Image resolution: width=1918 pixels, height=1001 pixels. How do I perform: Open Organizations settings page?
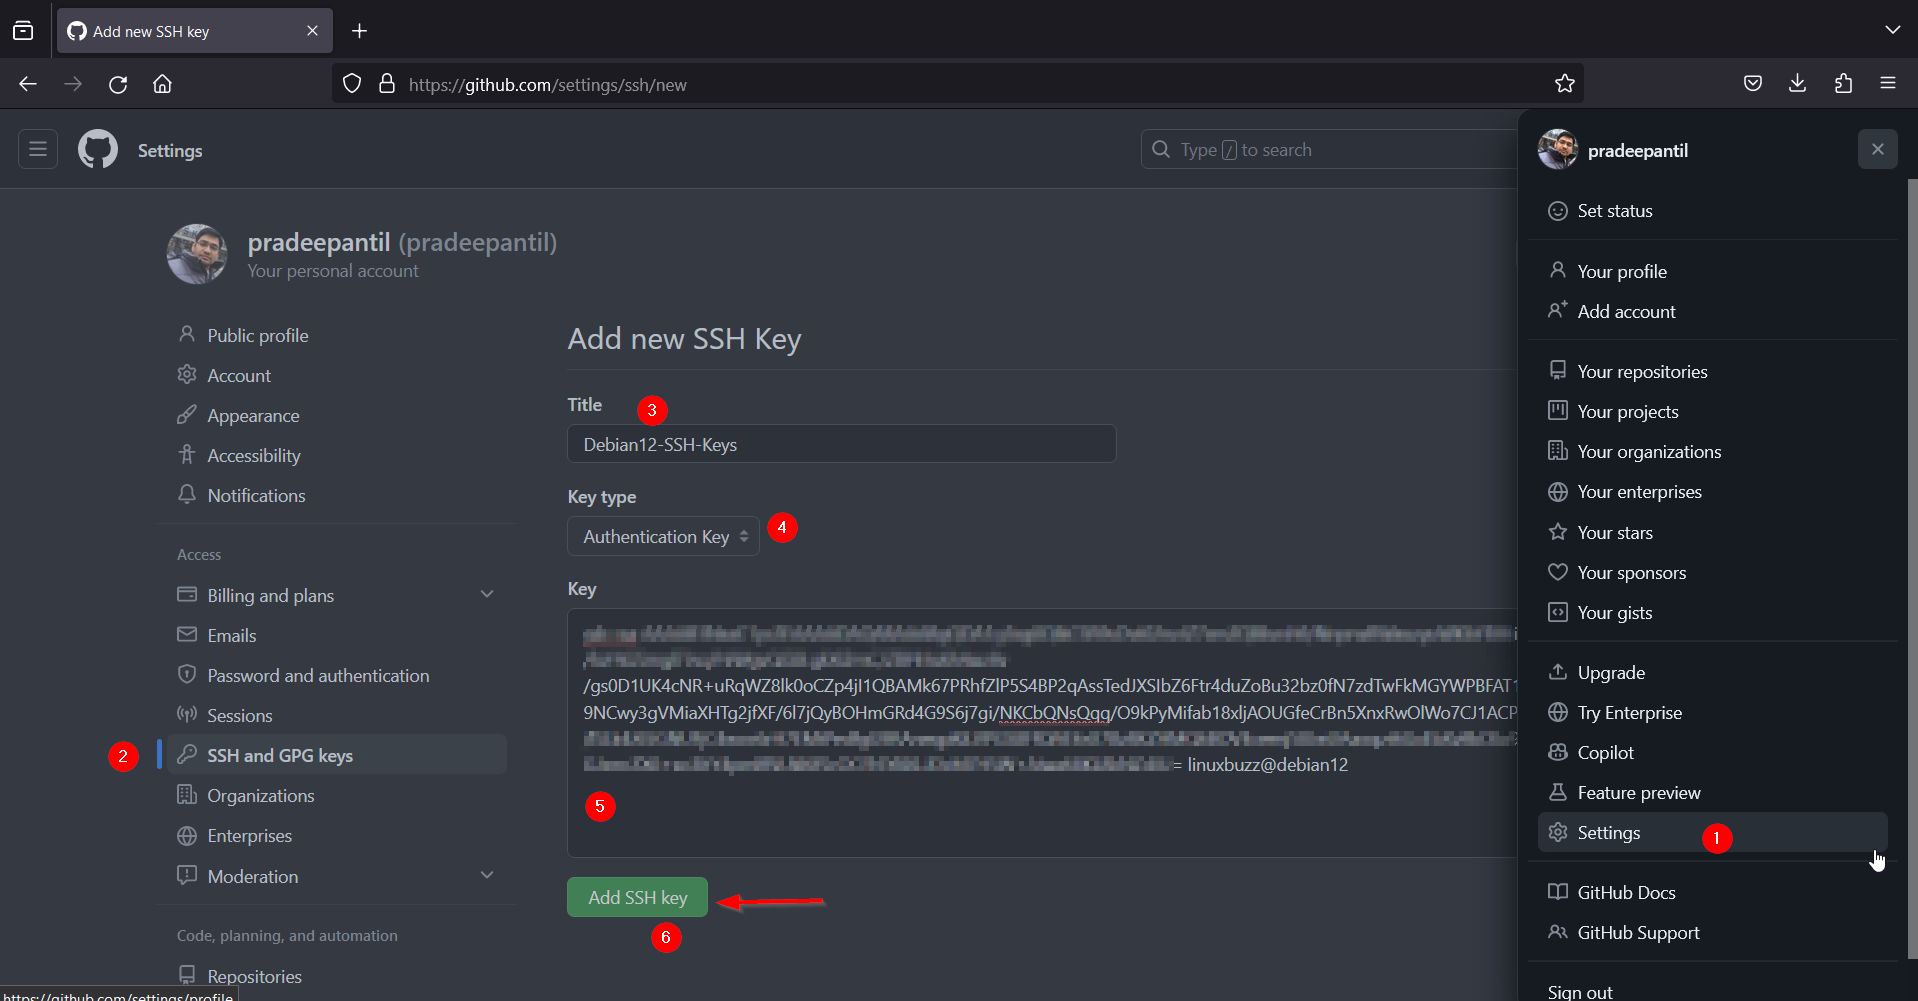coord(337,795)
